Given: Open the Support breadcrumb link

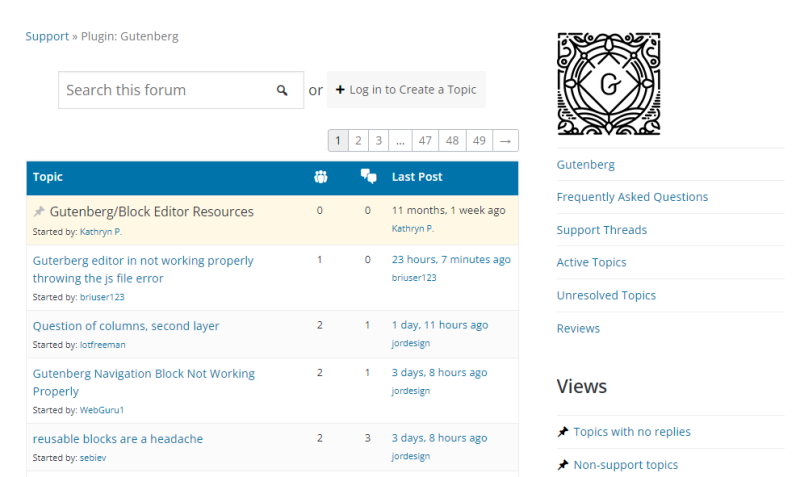Looking at the screenshot, I should pyautogui.click(x=47, y=36).
